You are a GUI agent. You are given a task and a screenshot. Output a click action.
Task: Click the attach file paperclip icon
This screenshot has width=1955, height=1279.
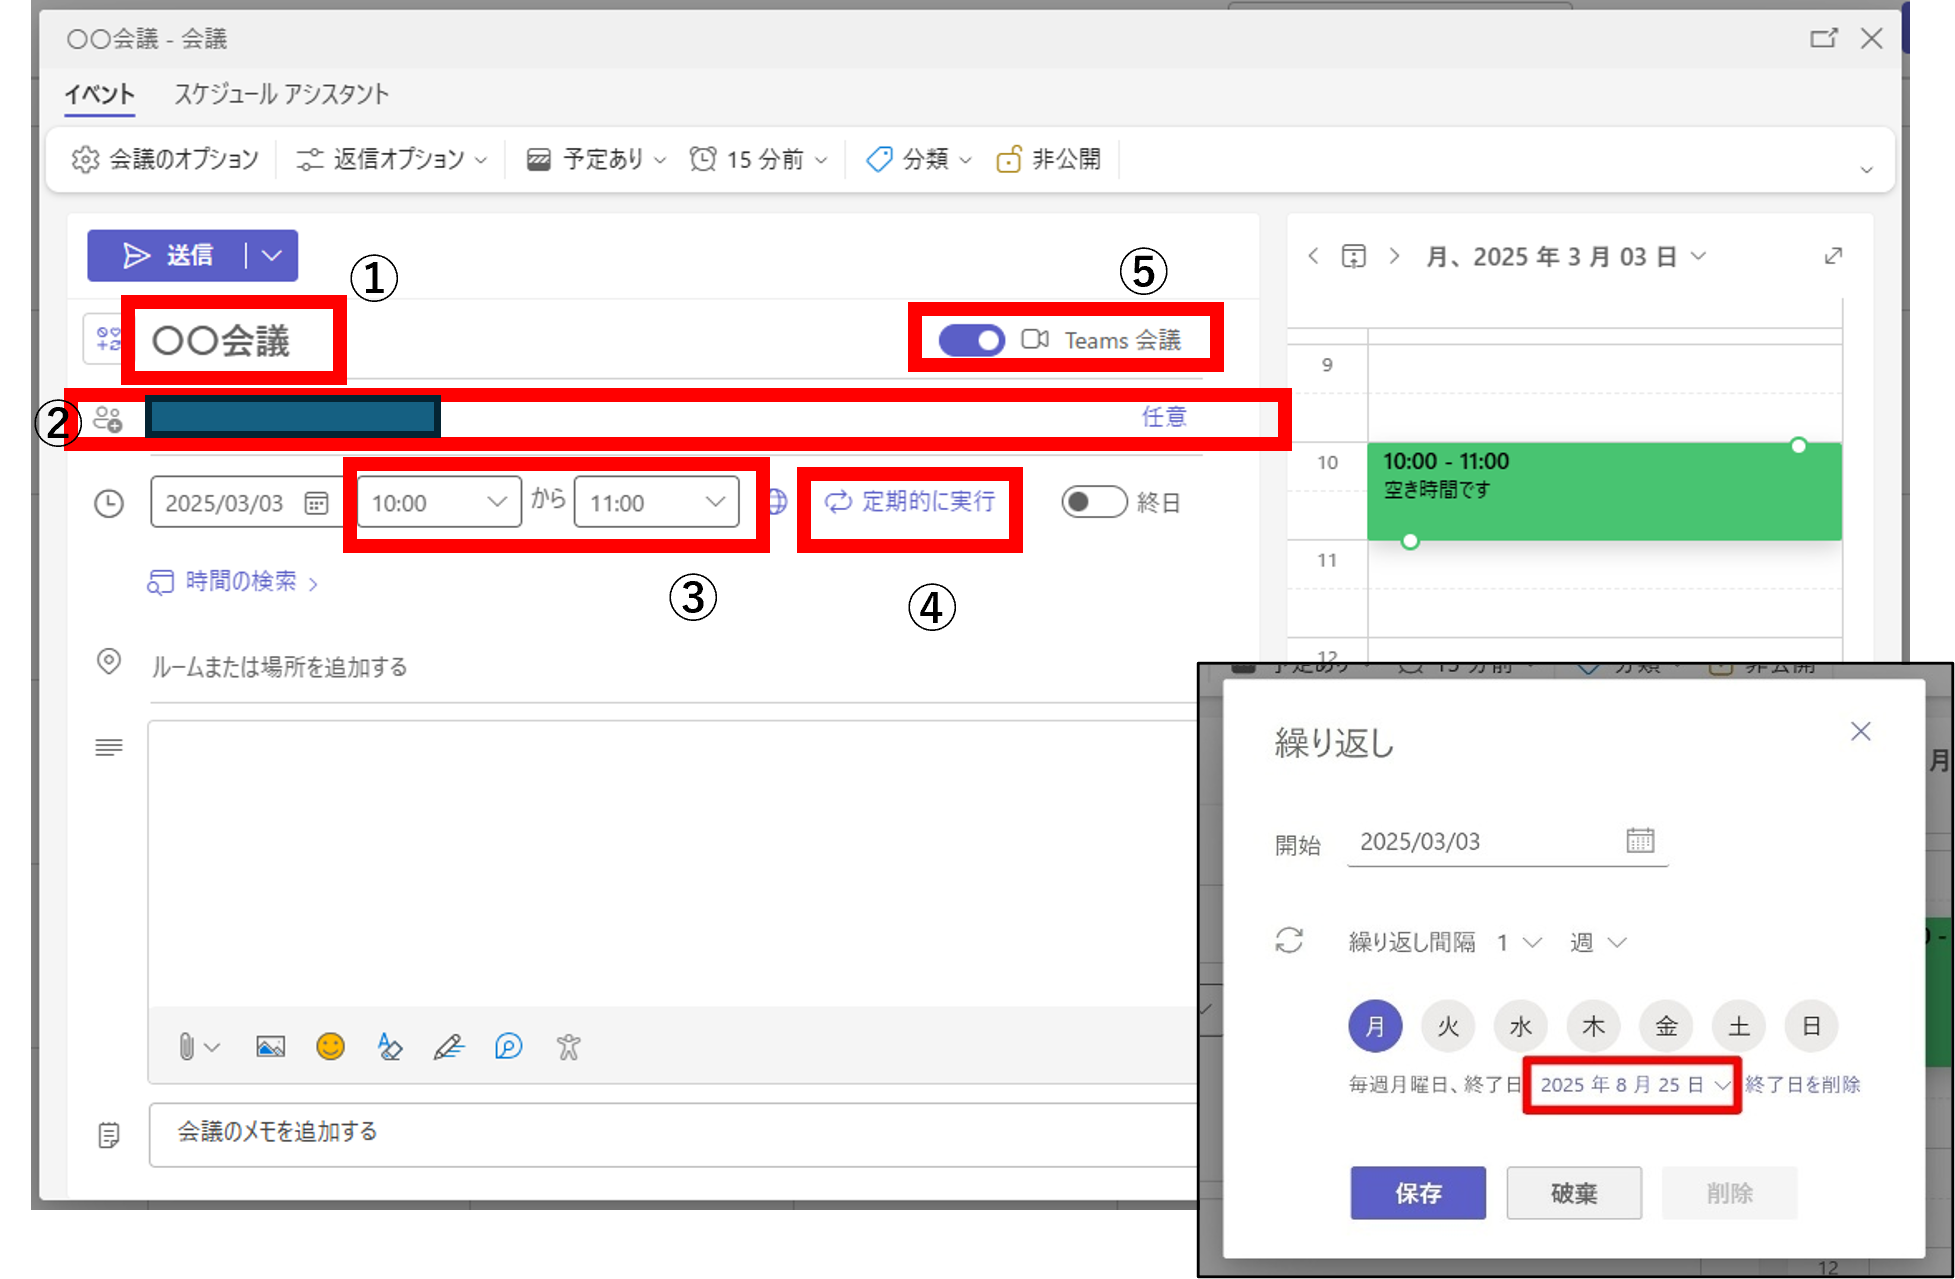coord(186,1047)
